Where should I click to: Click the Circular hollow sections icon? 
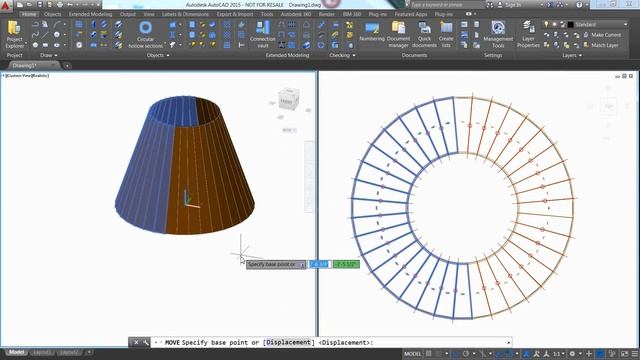click(x=145, y=28)
